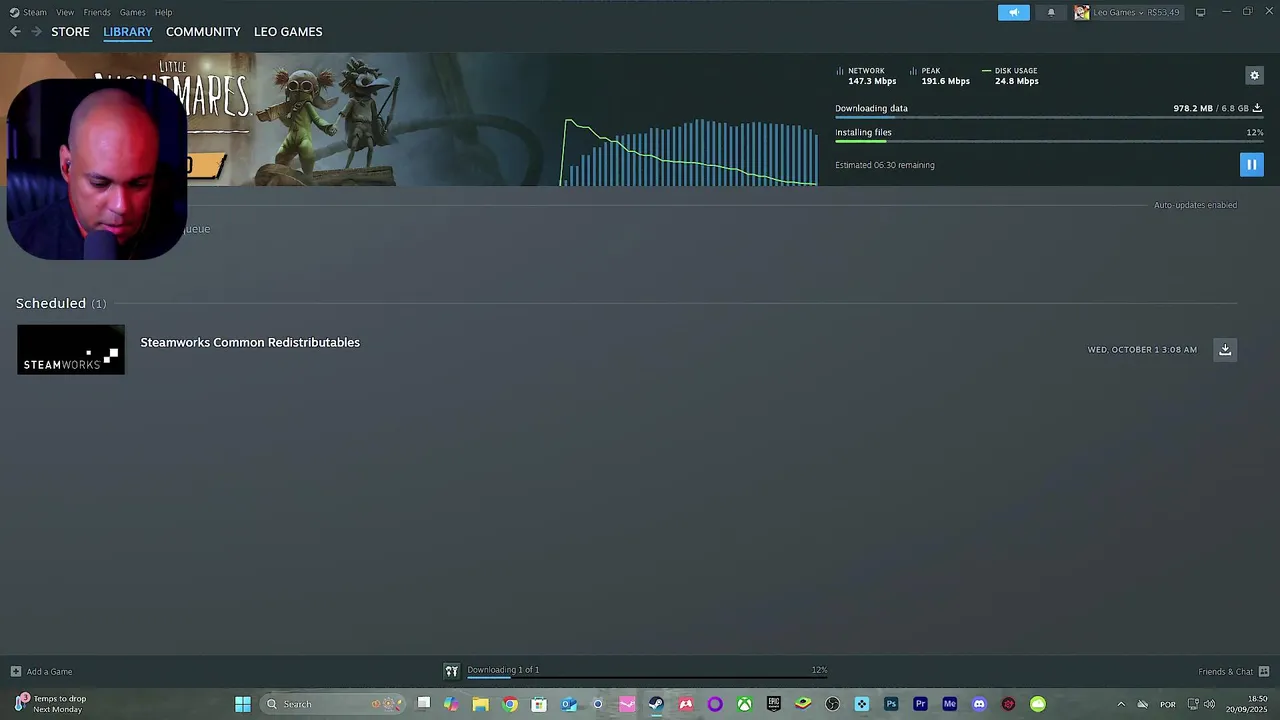The height and width of the screenshot is (720, 1280).
Task: Click the bottom 12% download progress bar
Action: point(647,678)
